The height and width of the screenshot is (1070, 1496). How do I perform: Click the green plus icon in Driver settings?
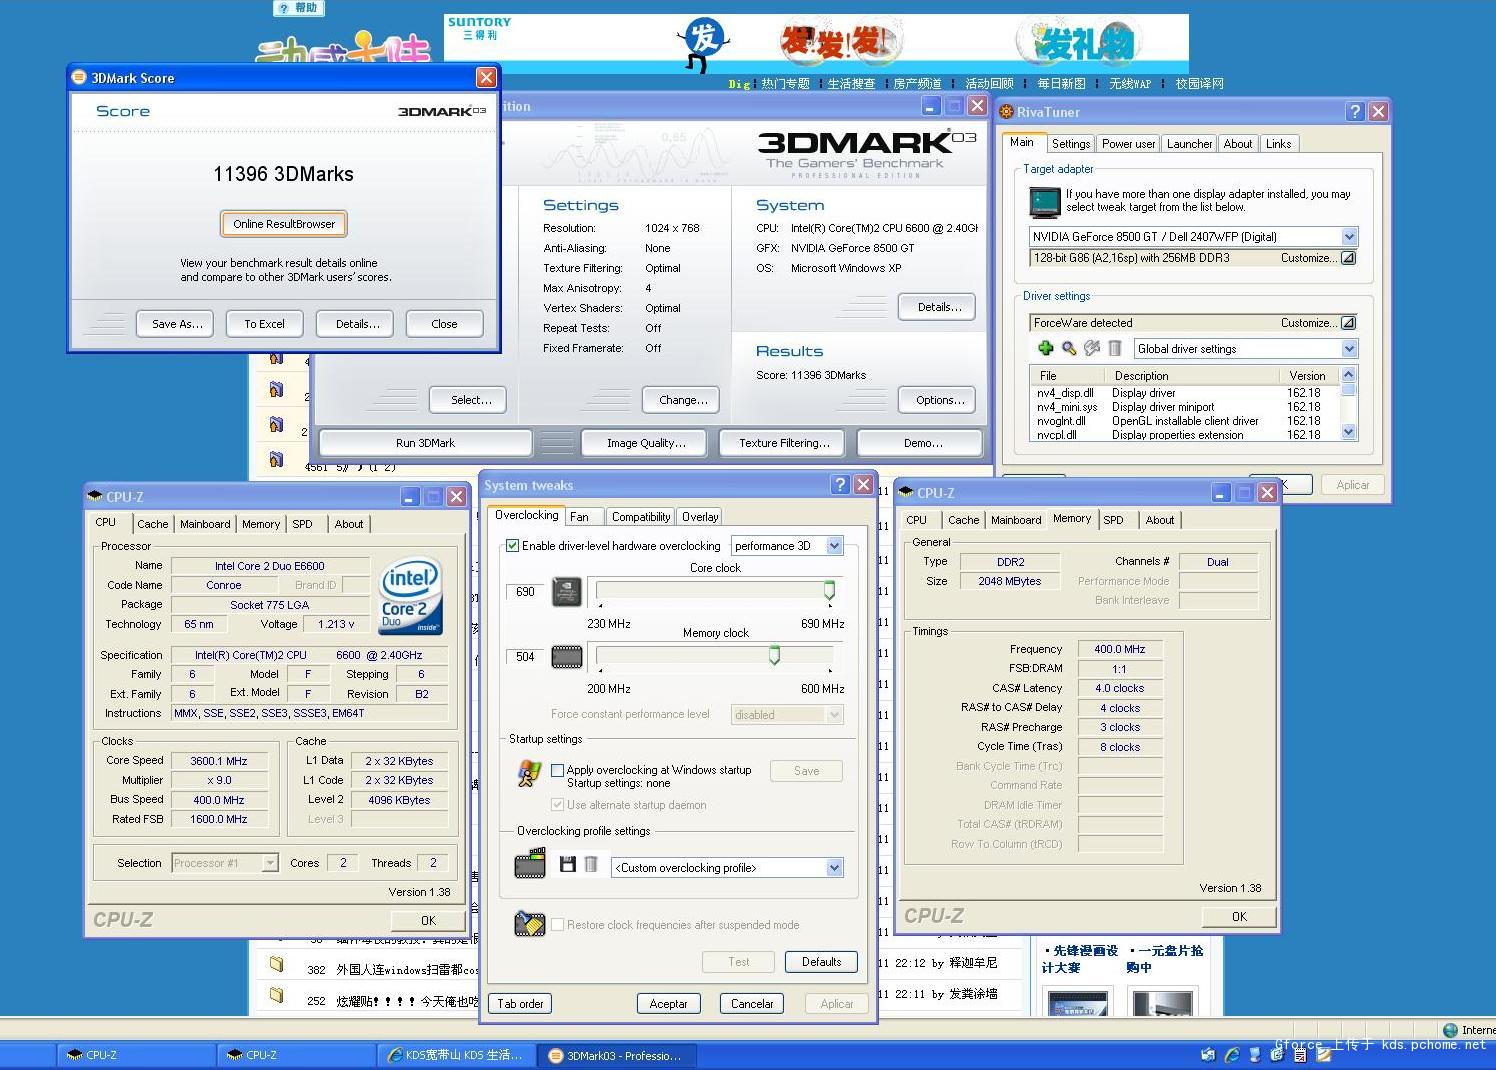point(1045,348)
